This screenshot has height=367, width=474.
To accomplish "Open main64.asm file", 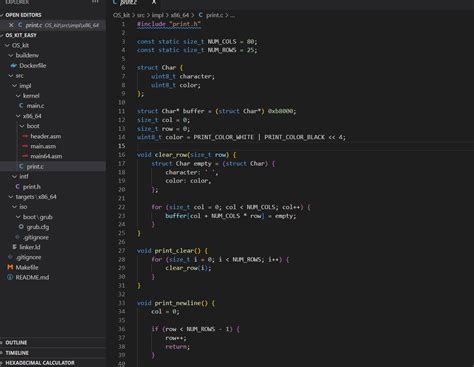I will click(46, 156).
